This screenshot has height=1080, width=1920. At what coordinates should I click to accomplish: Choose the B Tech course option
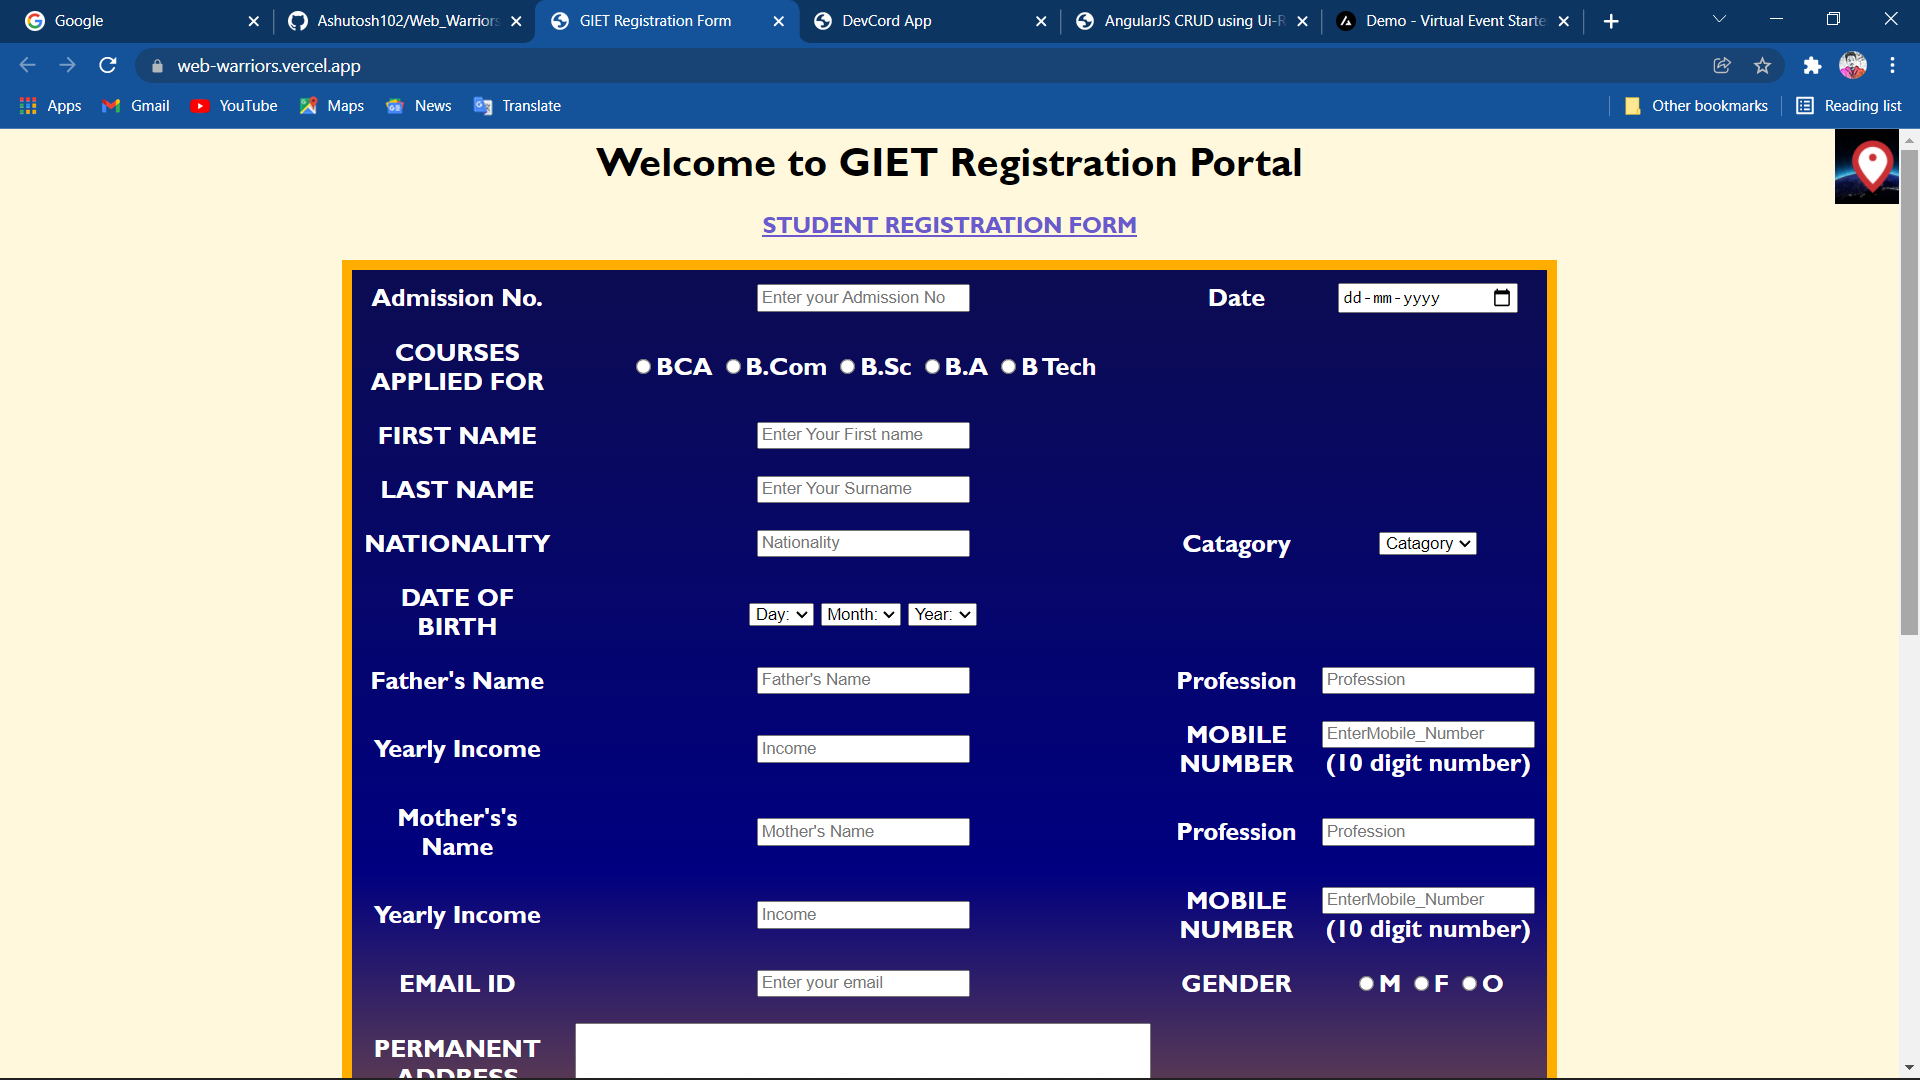(1009, 367)
